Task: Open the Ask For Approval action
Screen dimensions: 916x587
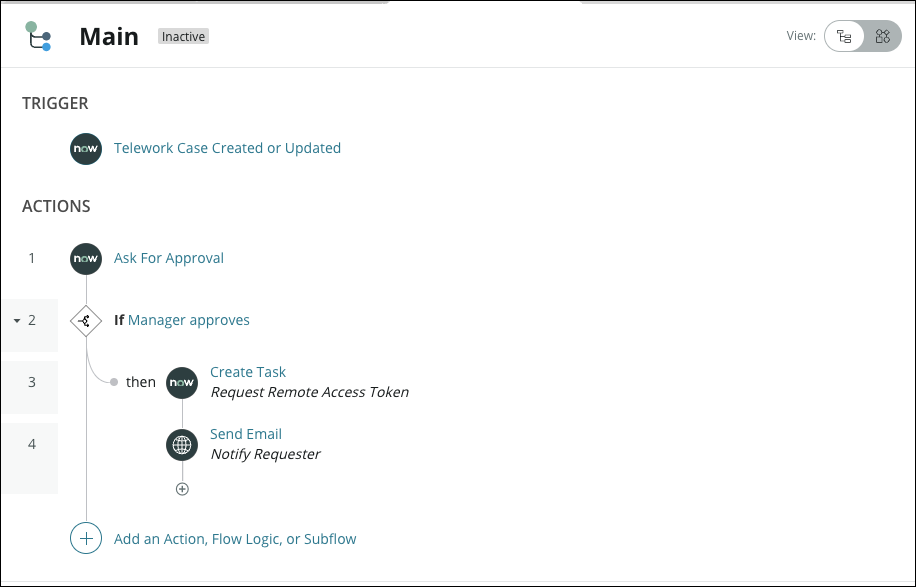Action: (x=169, y=258)
